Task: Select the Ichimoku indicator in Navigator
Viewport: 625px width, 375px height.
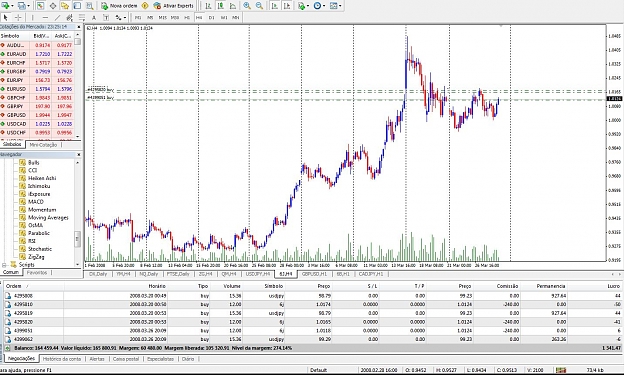Action: pos(39,186)
